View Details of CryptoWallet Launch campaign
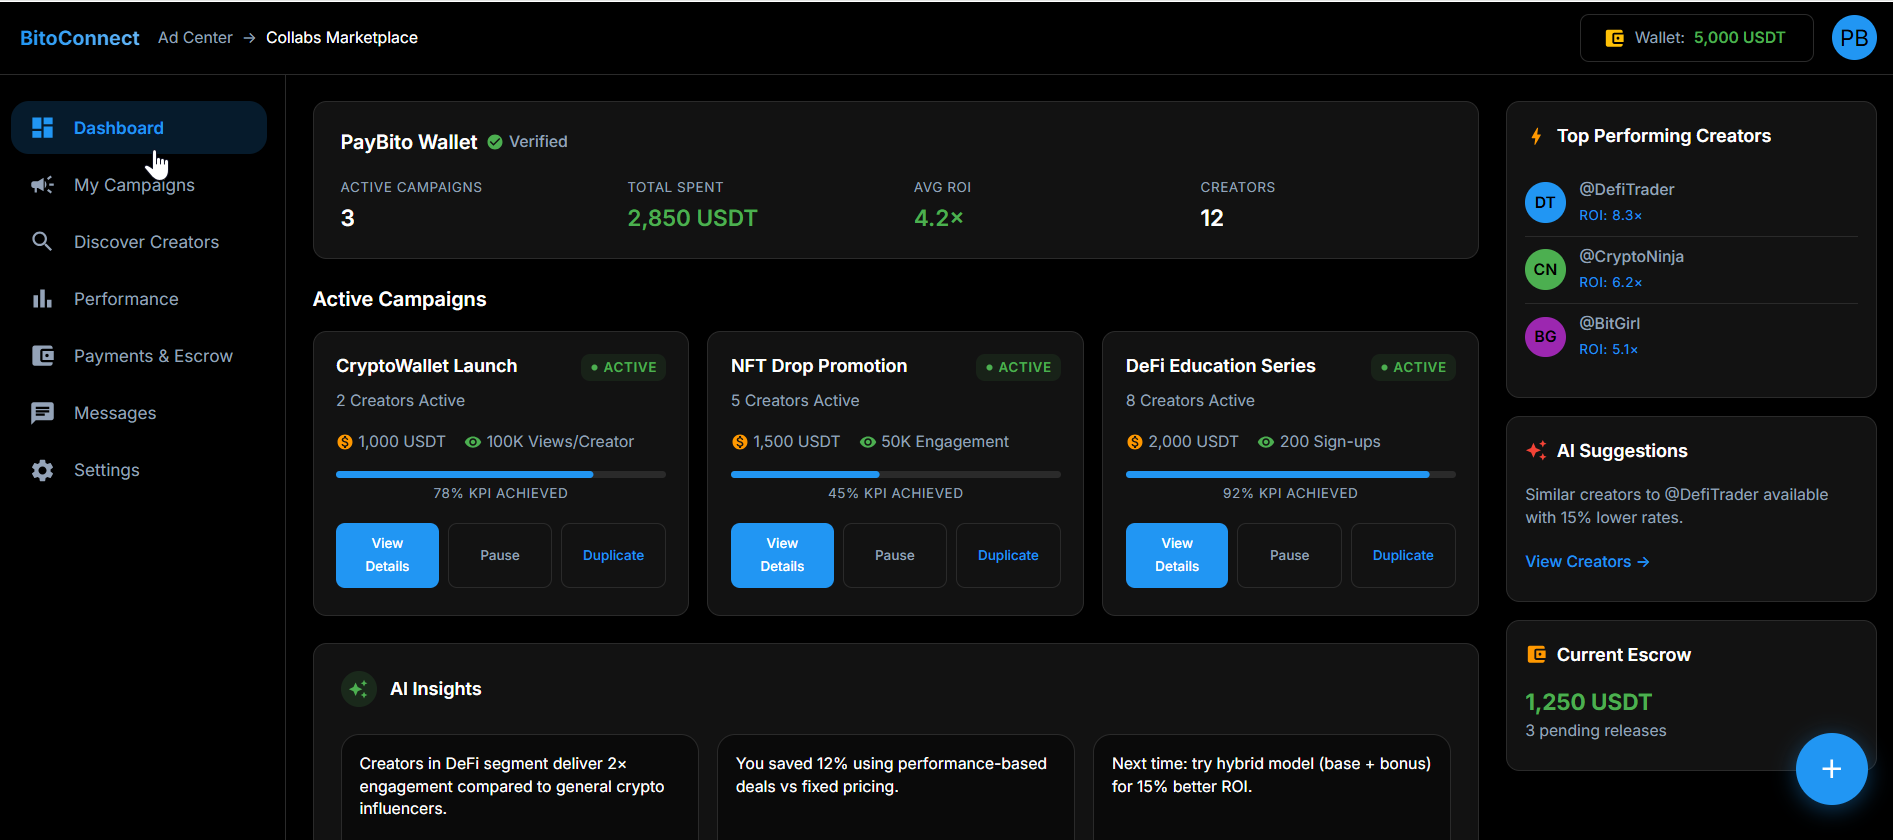This screenshot has height=840, width=1893. 387,555
